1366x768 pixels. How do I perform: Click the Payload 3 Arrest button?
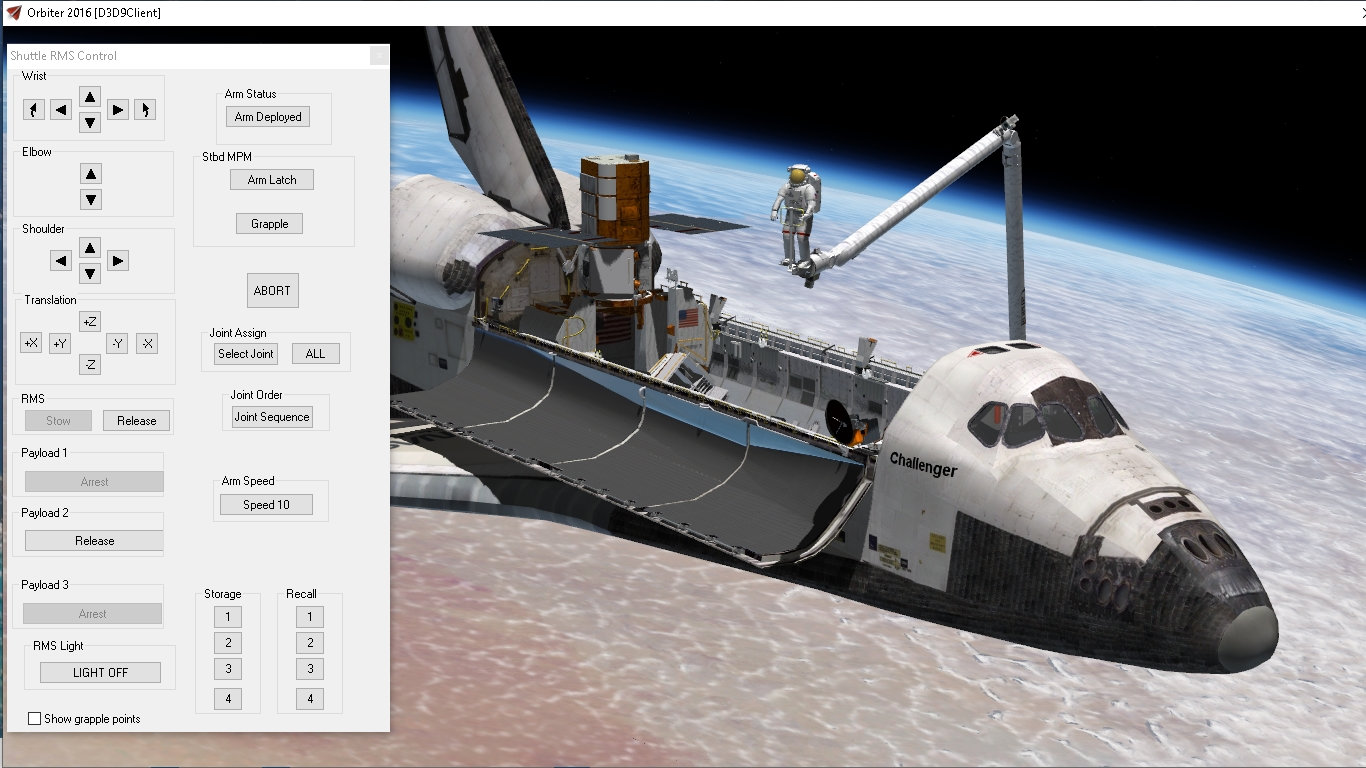point(93,614)
